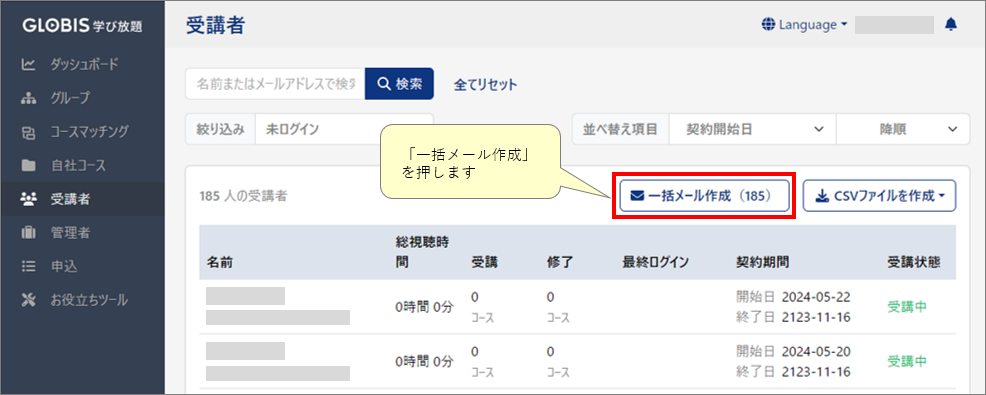986x395 pixels.
Task: Click the briefcase icon beside 管理者
Action: tap(28, 233)
